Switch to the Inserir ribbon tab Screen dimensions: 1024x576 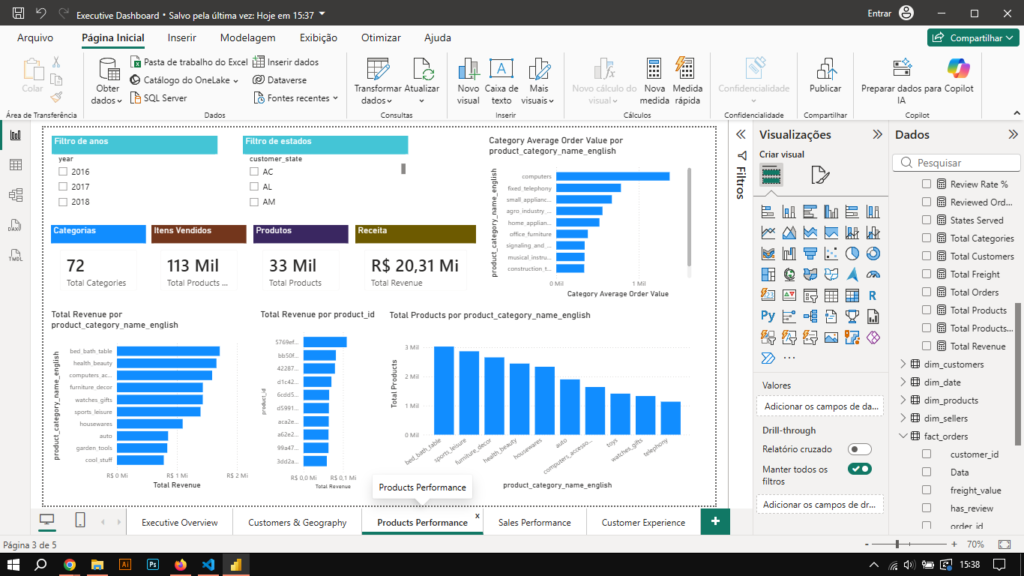(182, 38)
